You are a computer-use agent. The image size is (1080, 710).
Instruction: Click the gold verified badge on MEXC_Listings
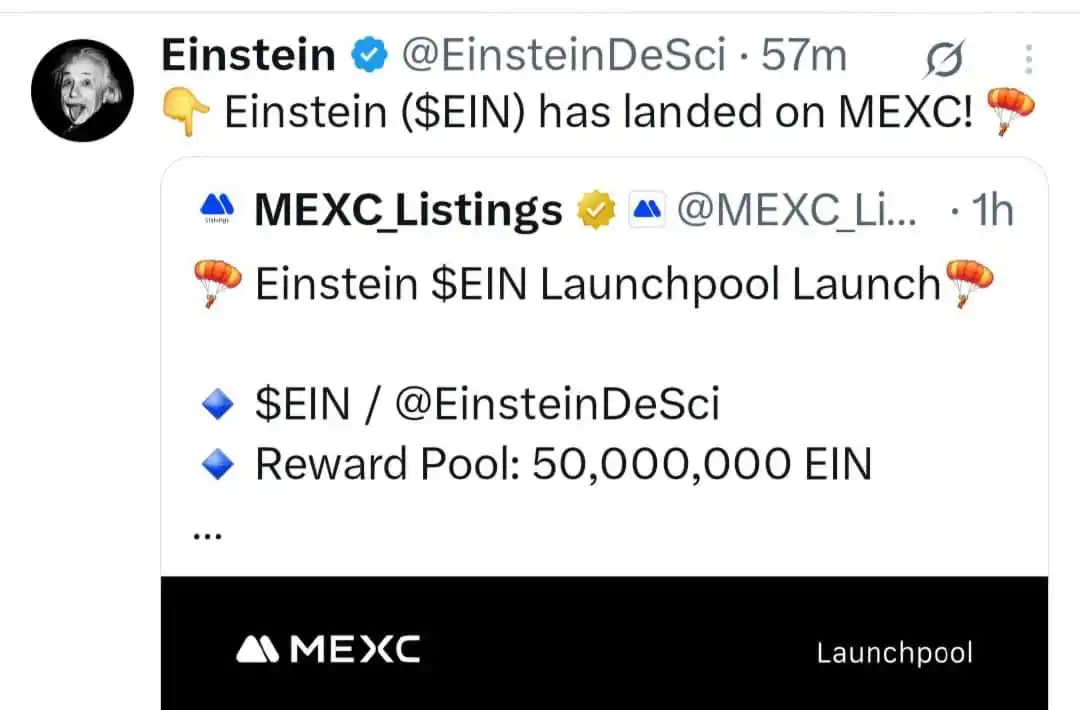(x=596, y=209)
